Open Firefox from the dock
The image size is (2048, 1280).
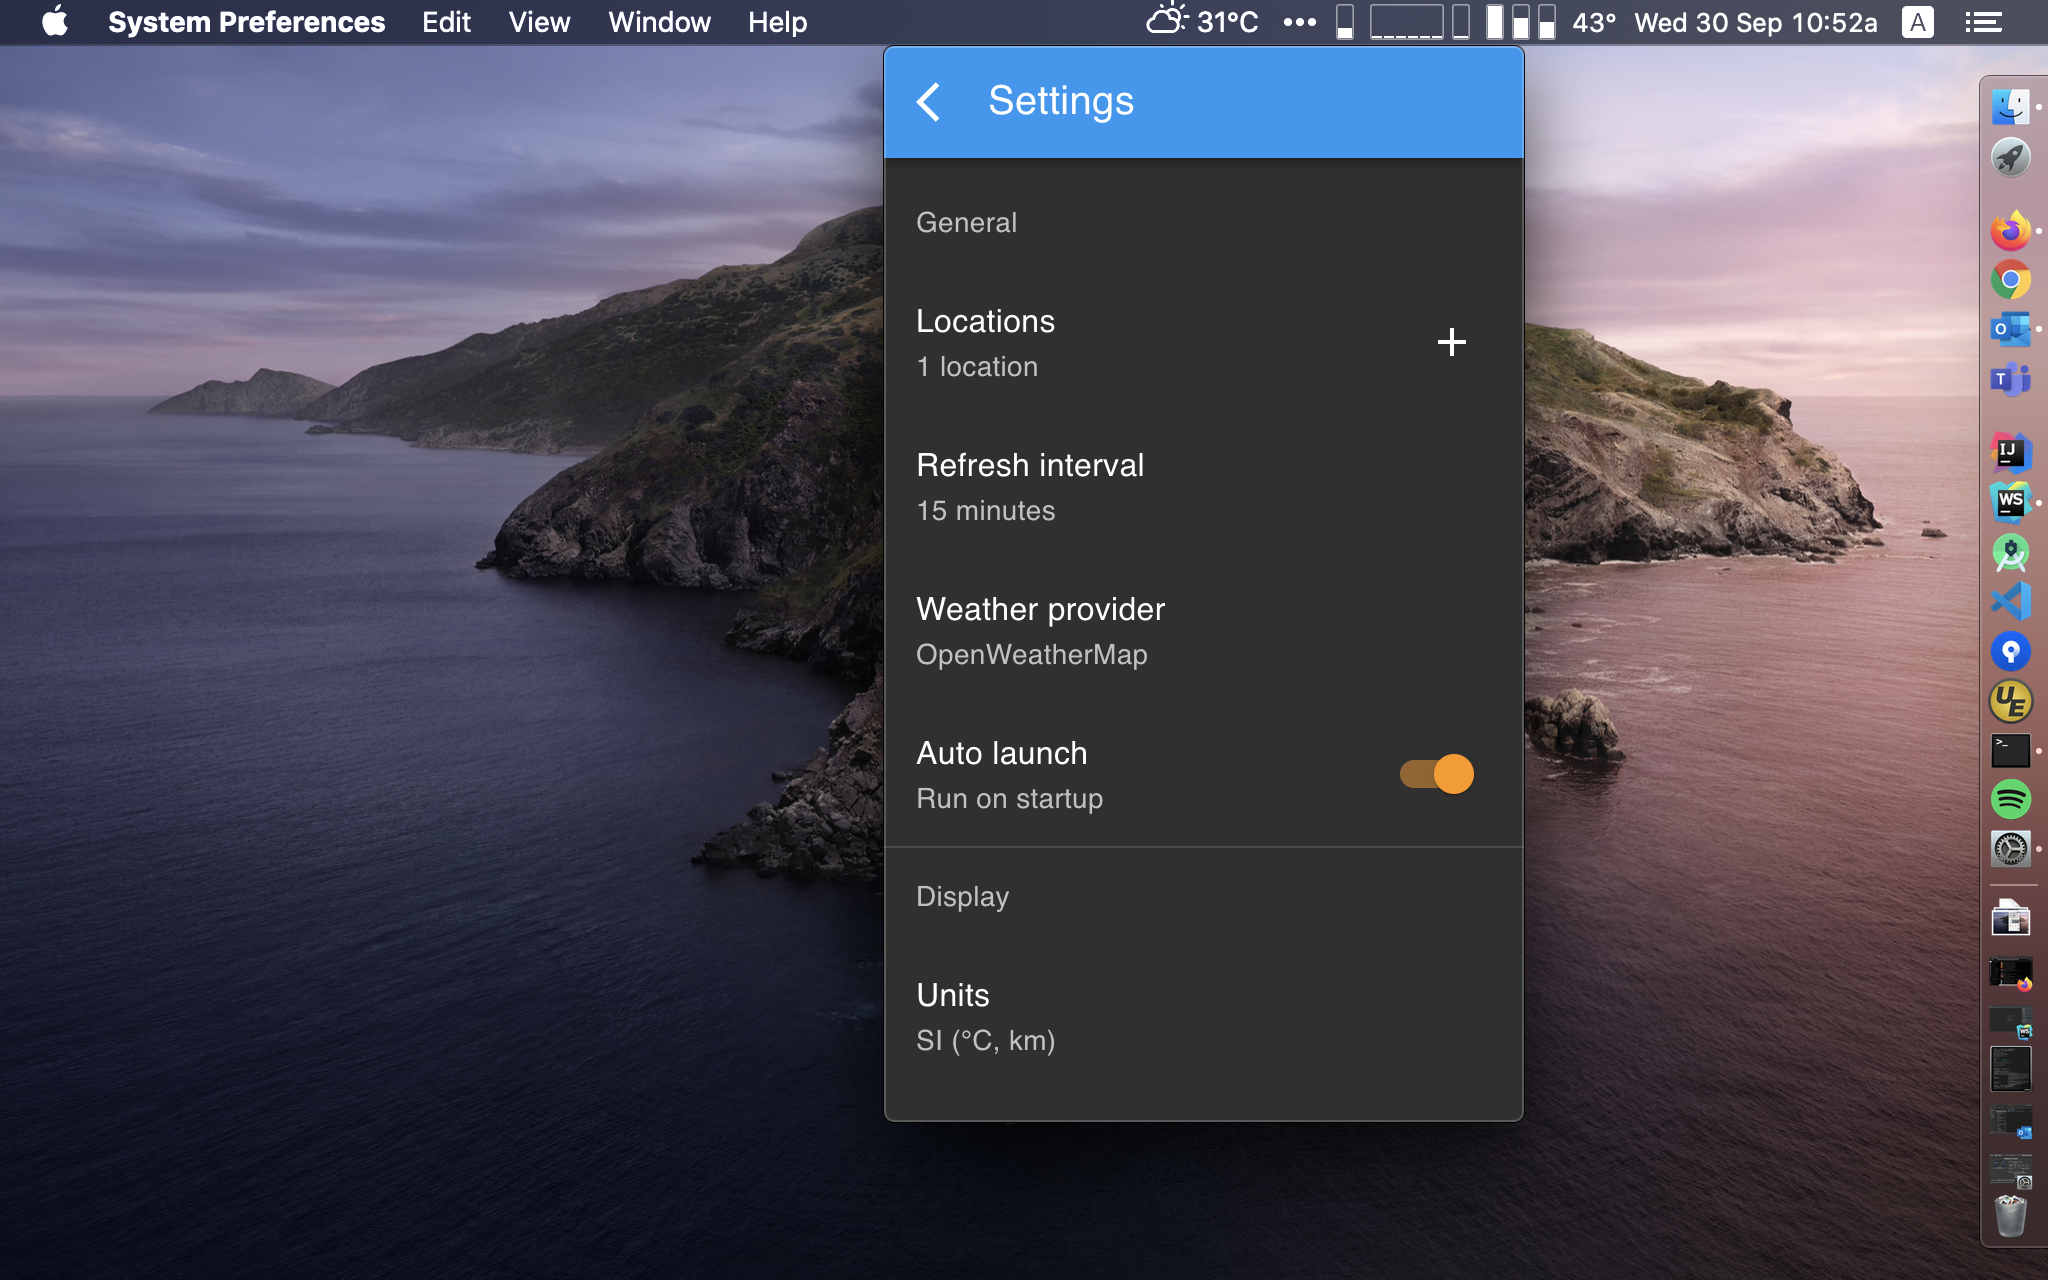tap(2010, 231)
